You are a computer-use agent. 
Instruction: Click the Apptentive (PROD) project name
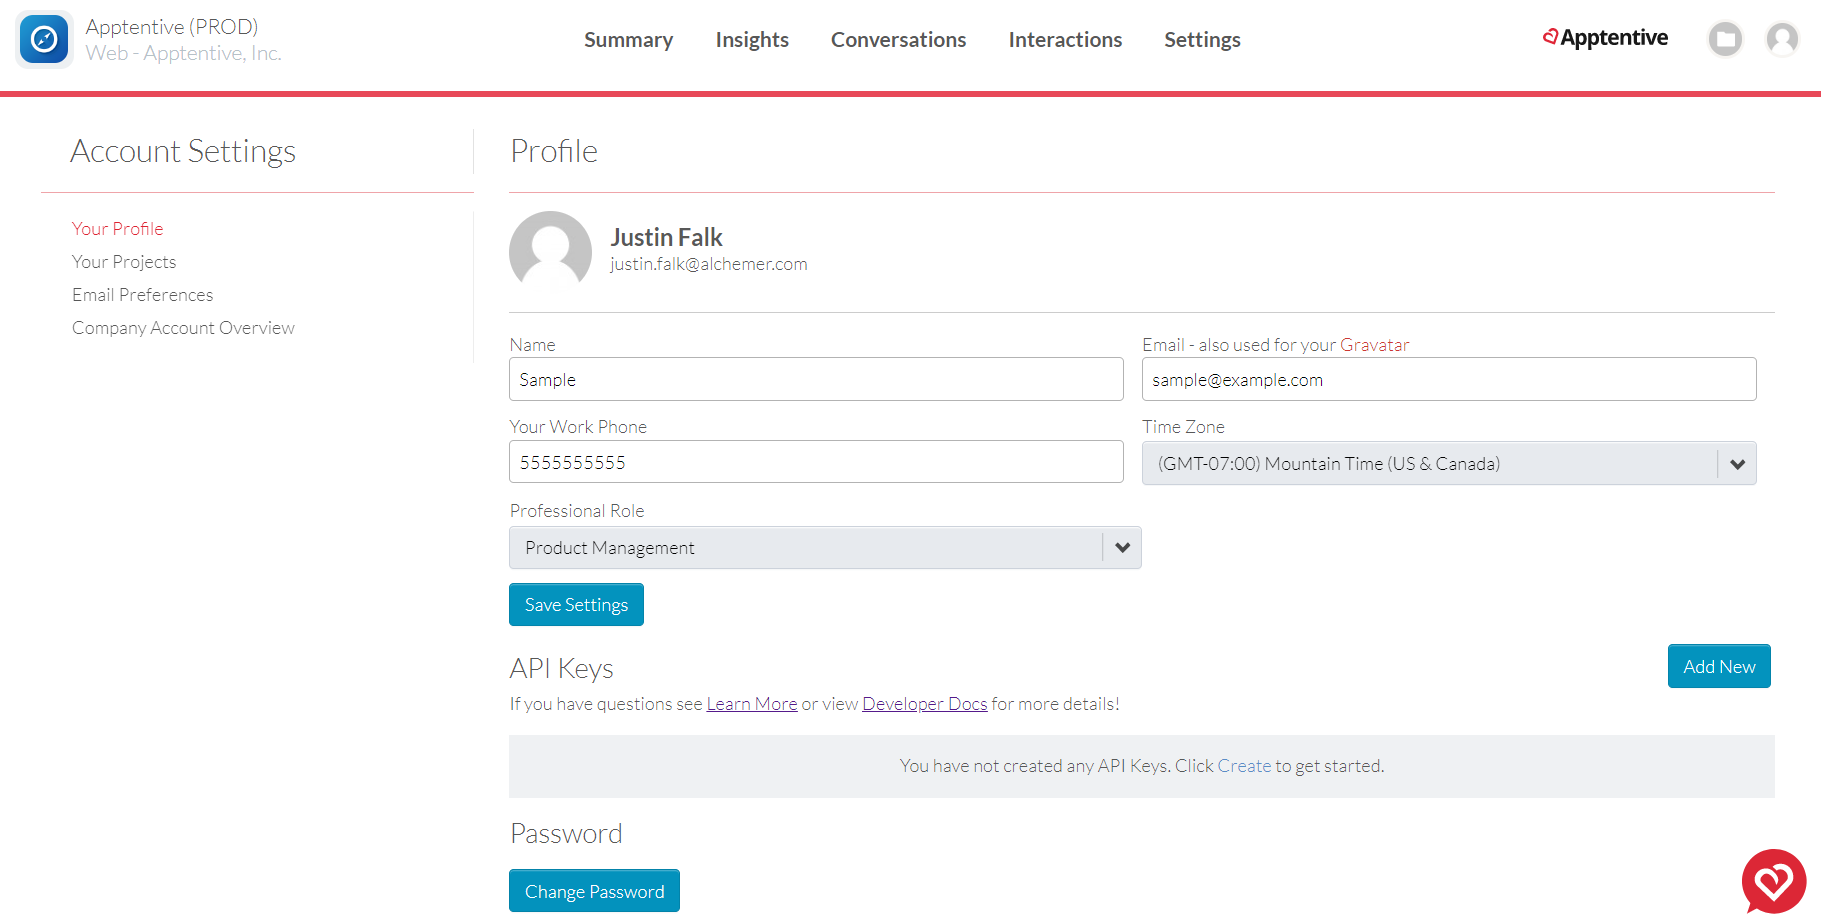point(172,27)
